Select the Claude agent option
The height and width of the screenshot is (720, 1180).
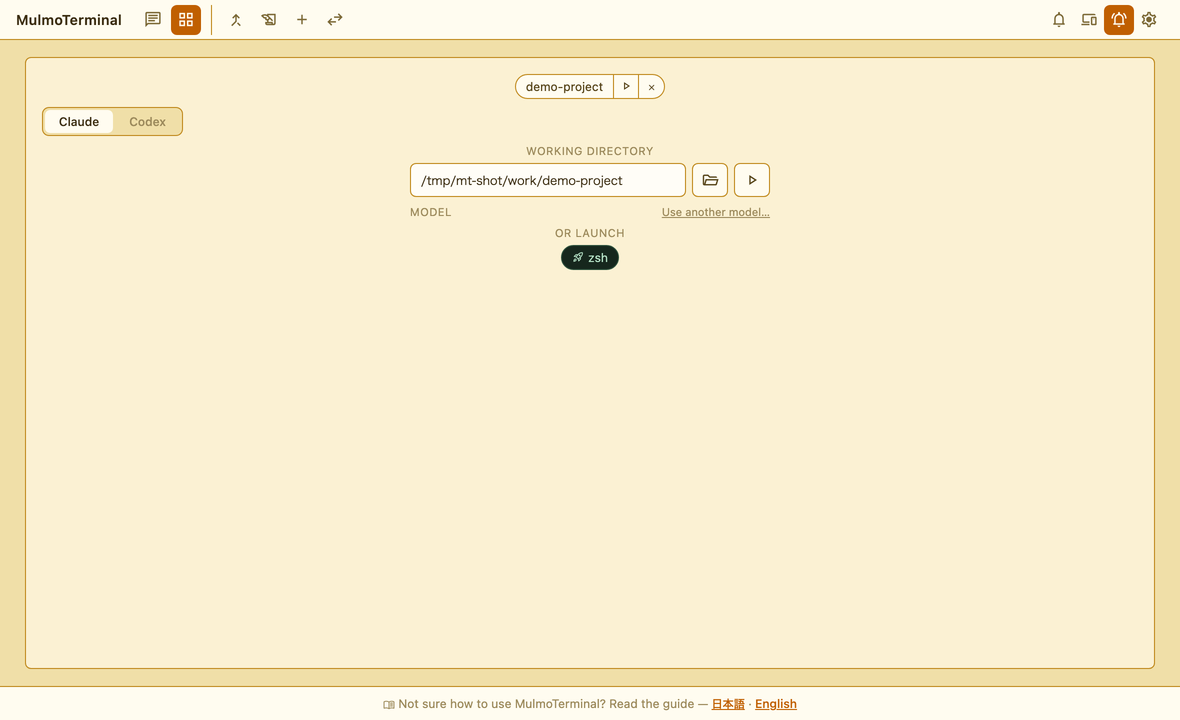pos(79,122)
